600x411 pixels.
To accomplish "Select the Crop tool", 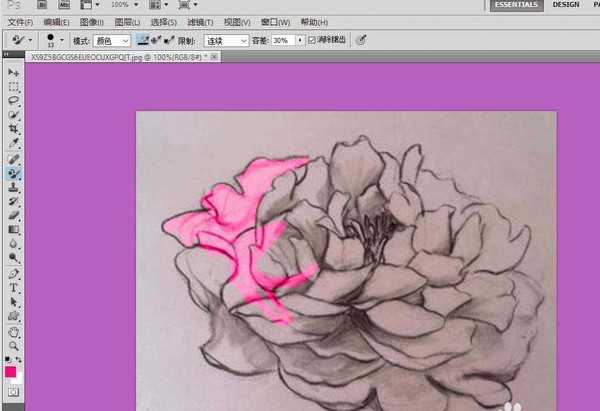I will tap(13, 130).
